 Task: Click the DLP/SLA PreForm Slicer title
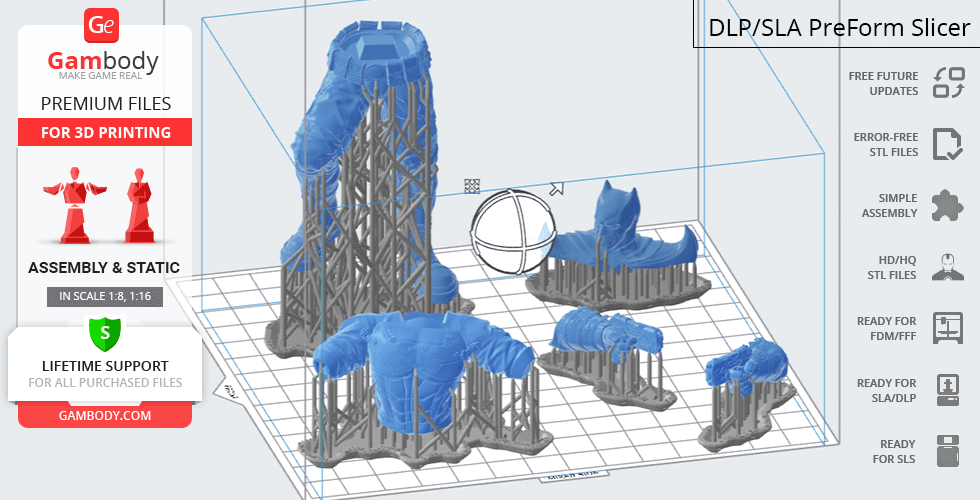[x=838, y=27]
